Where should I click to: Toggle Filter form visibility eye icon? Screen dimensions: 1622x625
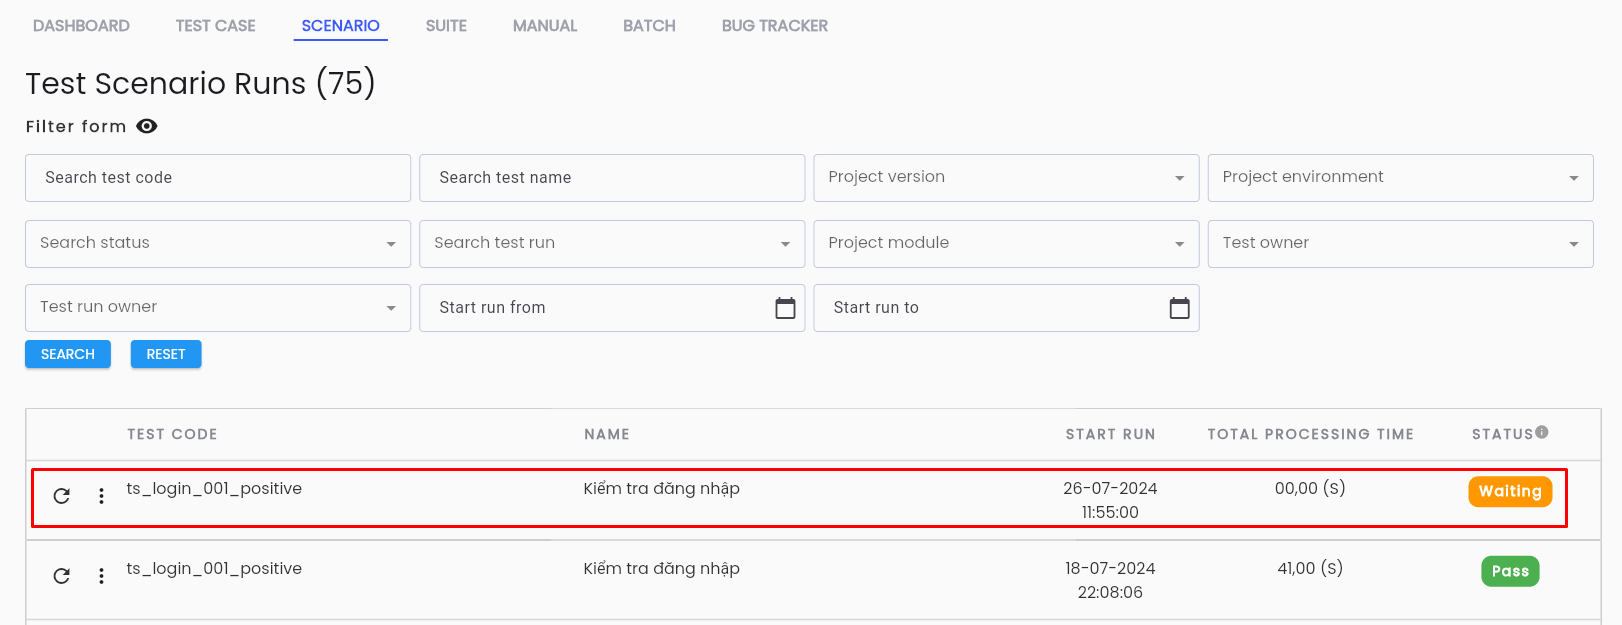pyautogui.click(x=147, y=126)
